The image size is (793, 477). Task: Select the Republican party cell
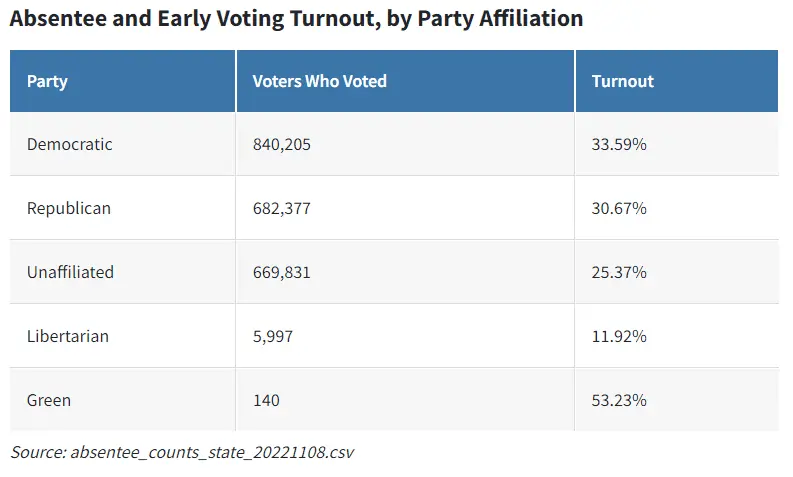69,208
